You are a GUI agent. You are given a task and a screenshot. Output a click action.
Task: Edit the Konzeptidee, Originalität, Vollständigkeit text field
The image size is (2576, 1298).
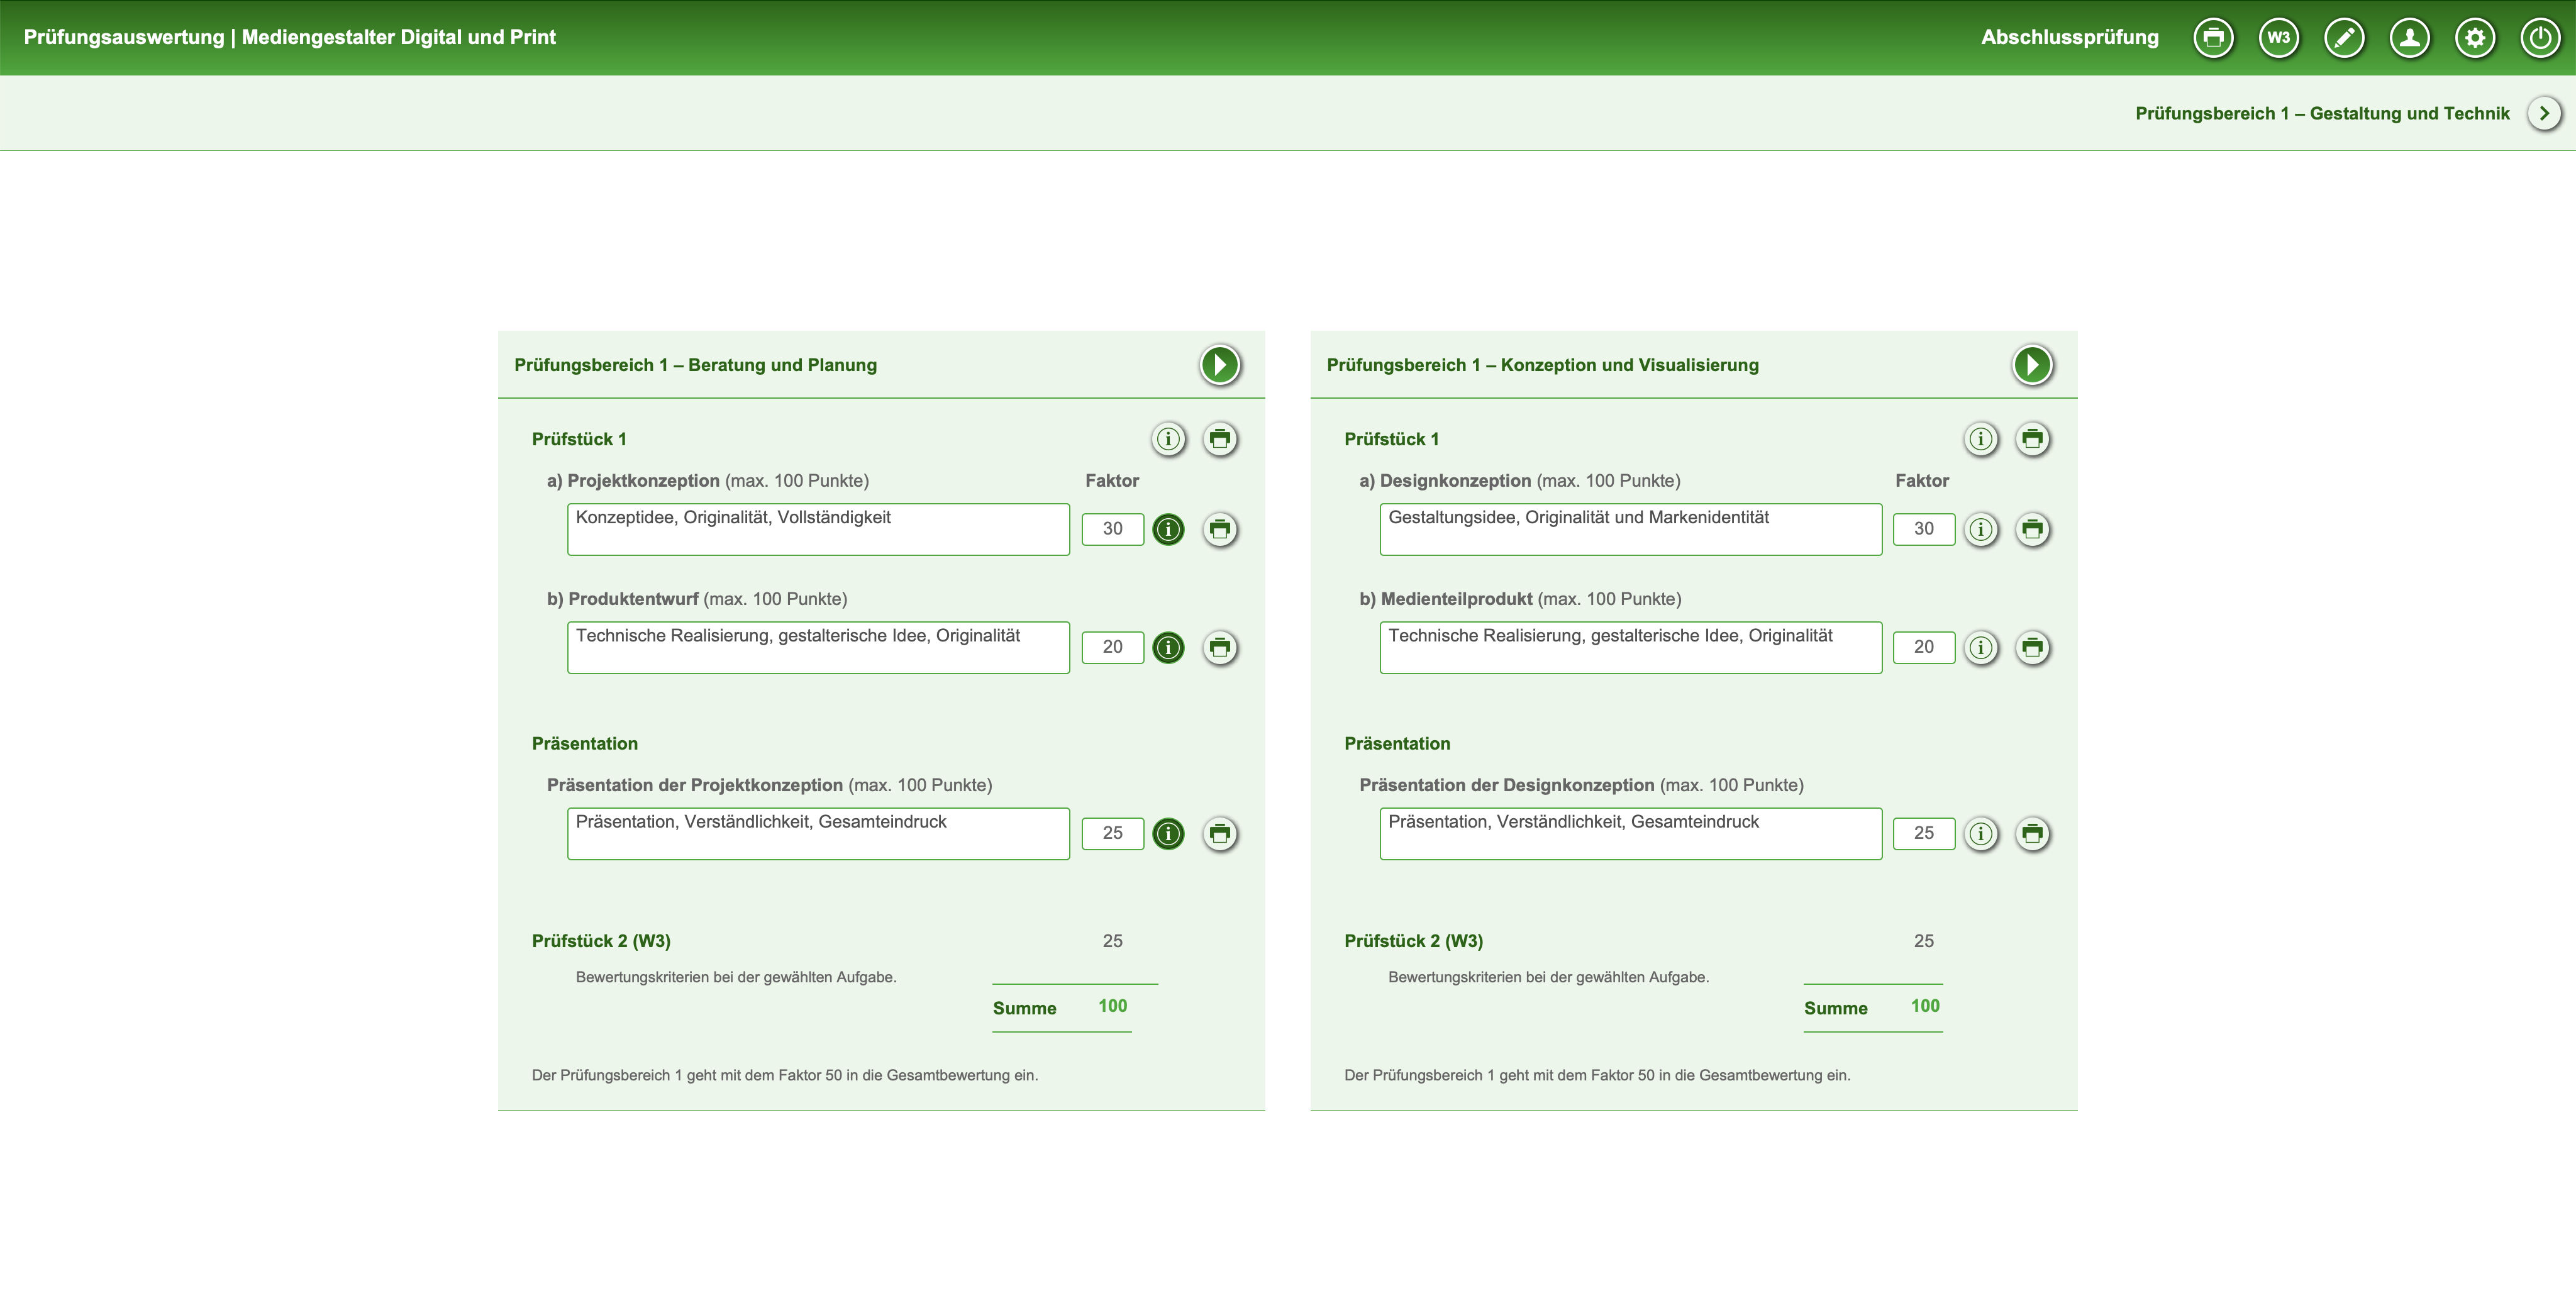818,529
